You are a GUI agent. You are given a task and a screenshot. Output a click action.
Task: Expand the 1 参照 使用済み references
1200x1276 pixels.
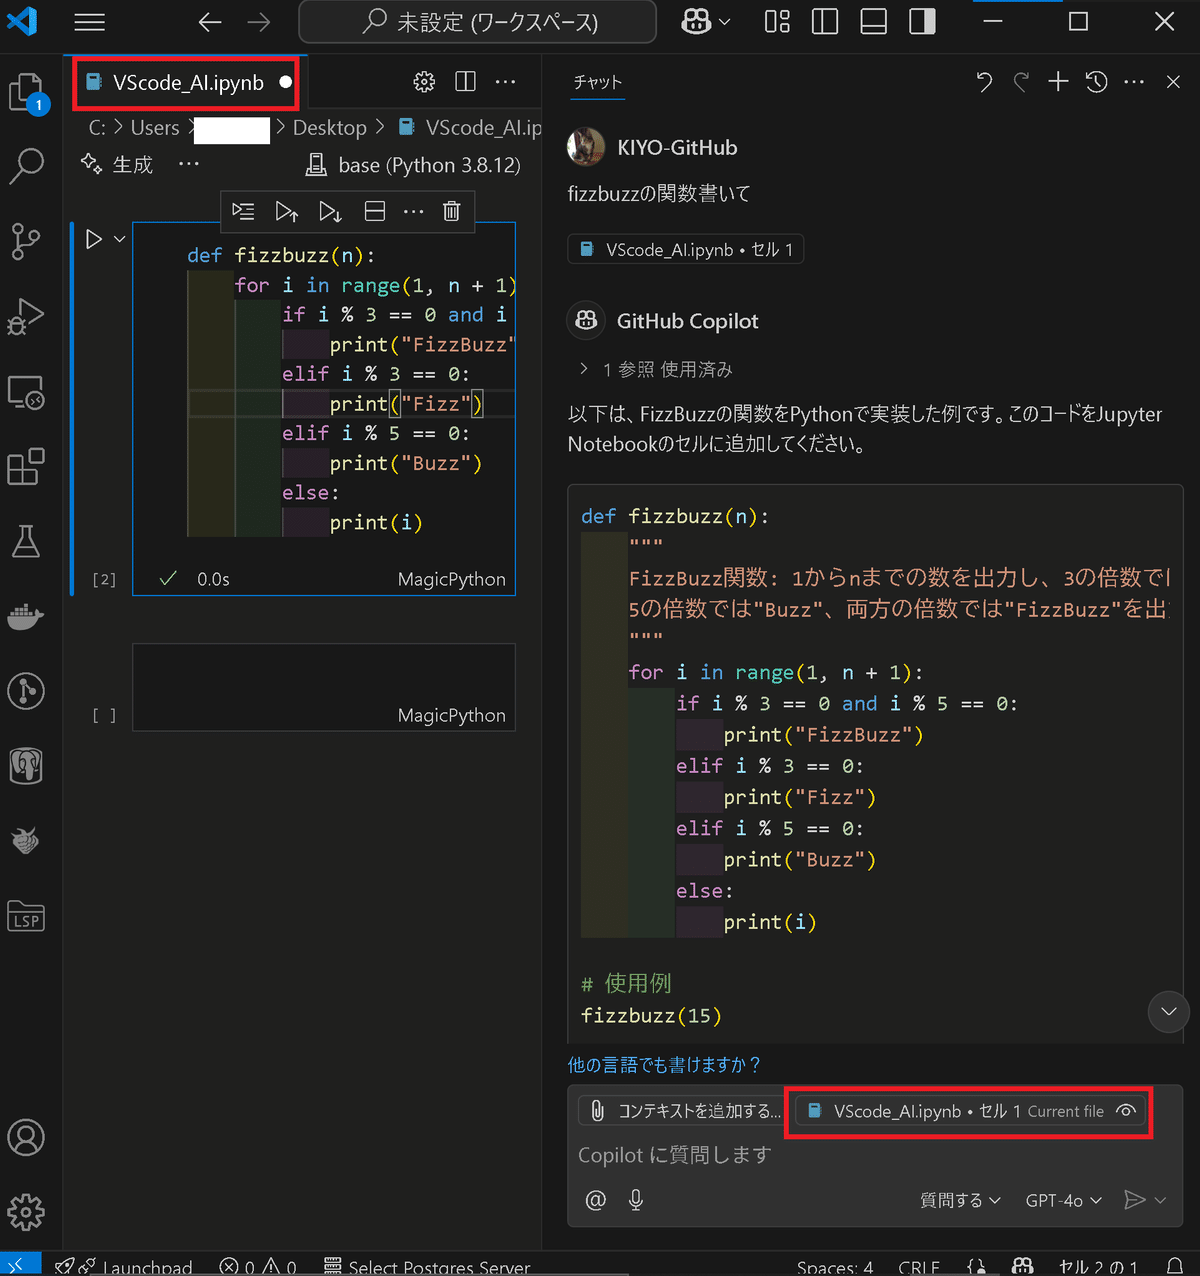pos(656,369)
